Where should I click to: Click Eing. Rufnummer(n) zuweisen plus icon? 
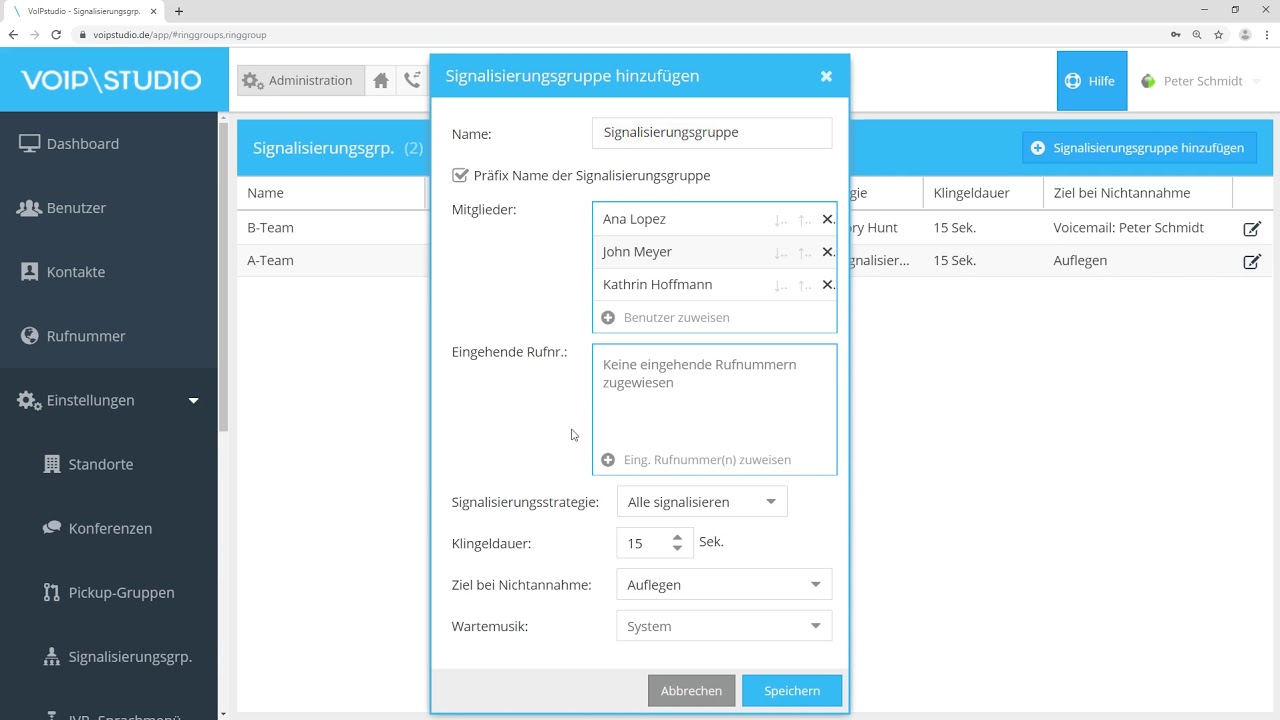[x=608, y=460]
